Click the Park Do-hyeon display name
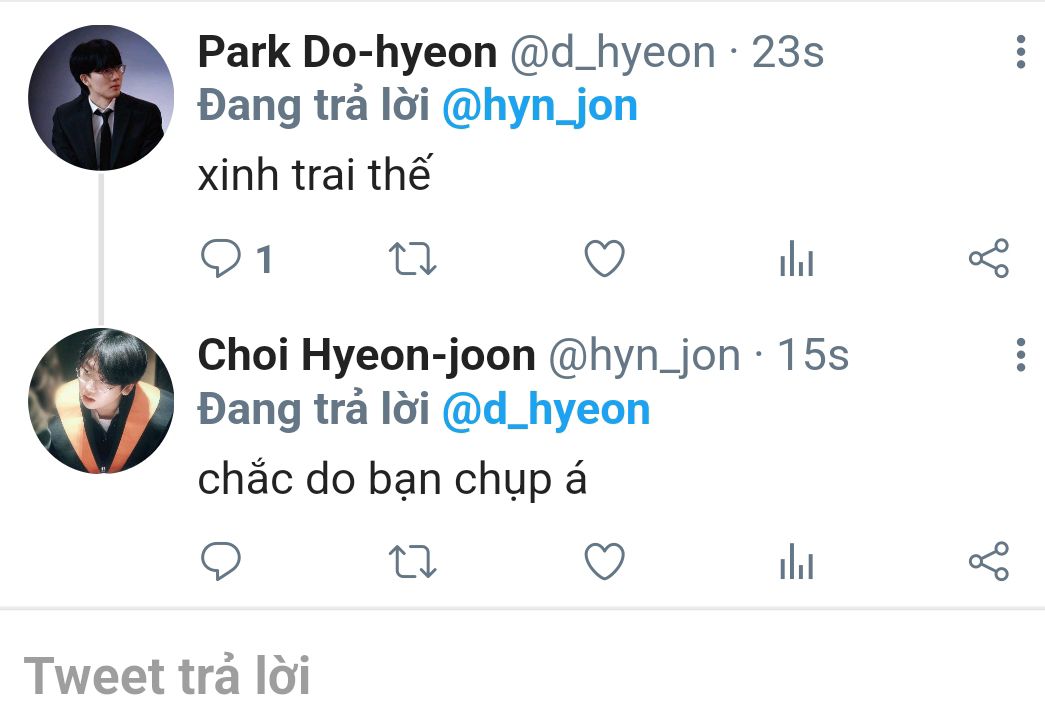This screenshot has height=726, width=1045. pyautogui.click(x=347, y=52)
